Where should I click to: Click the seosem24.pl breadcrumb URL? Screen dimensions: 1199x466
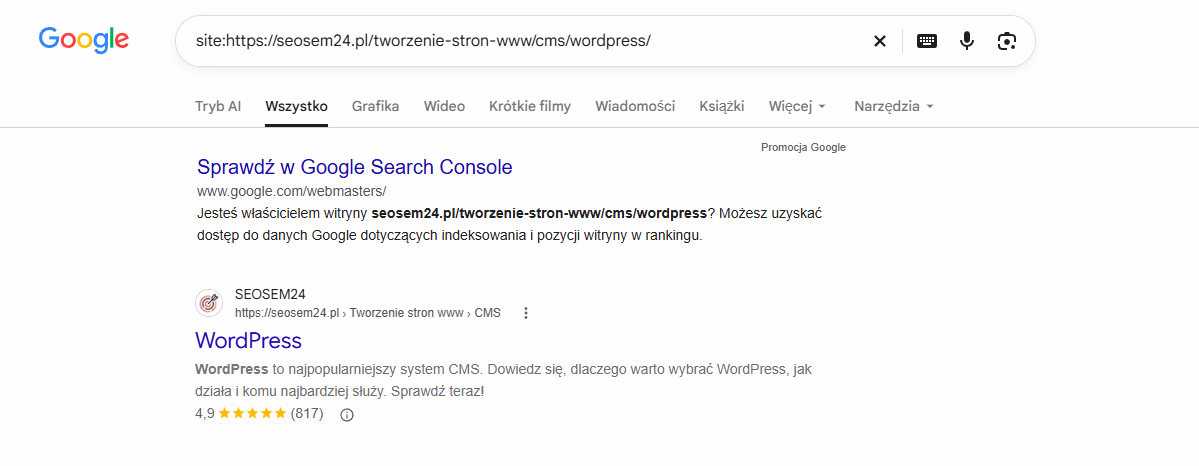pyautogui.click(x=368, y=312)
